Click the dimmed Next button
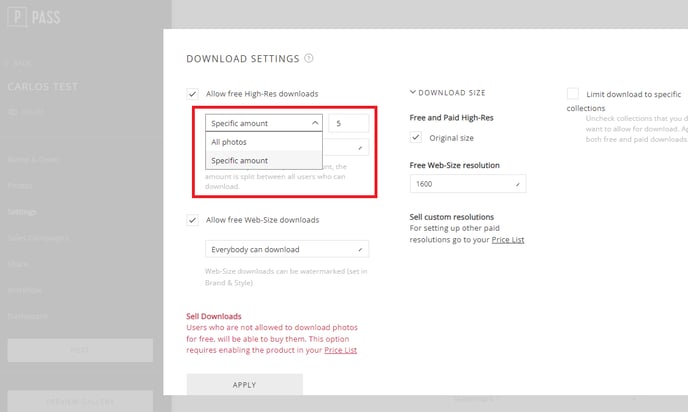Viewport: 688px width, 412px height. click(x=80, y=350)
